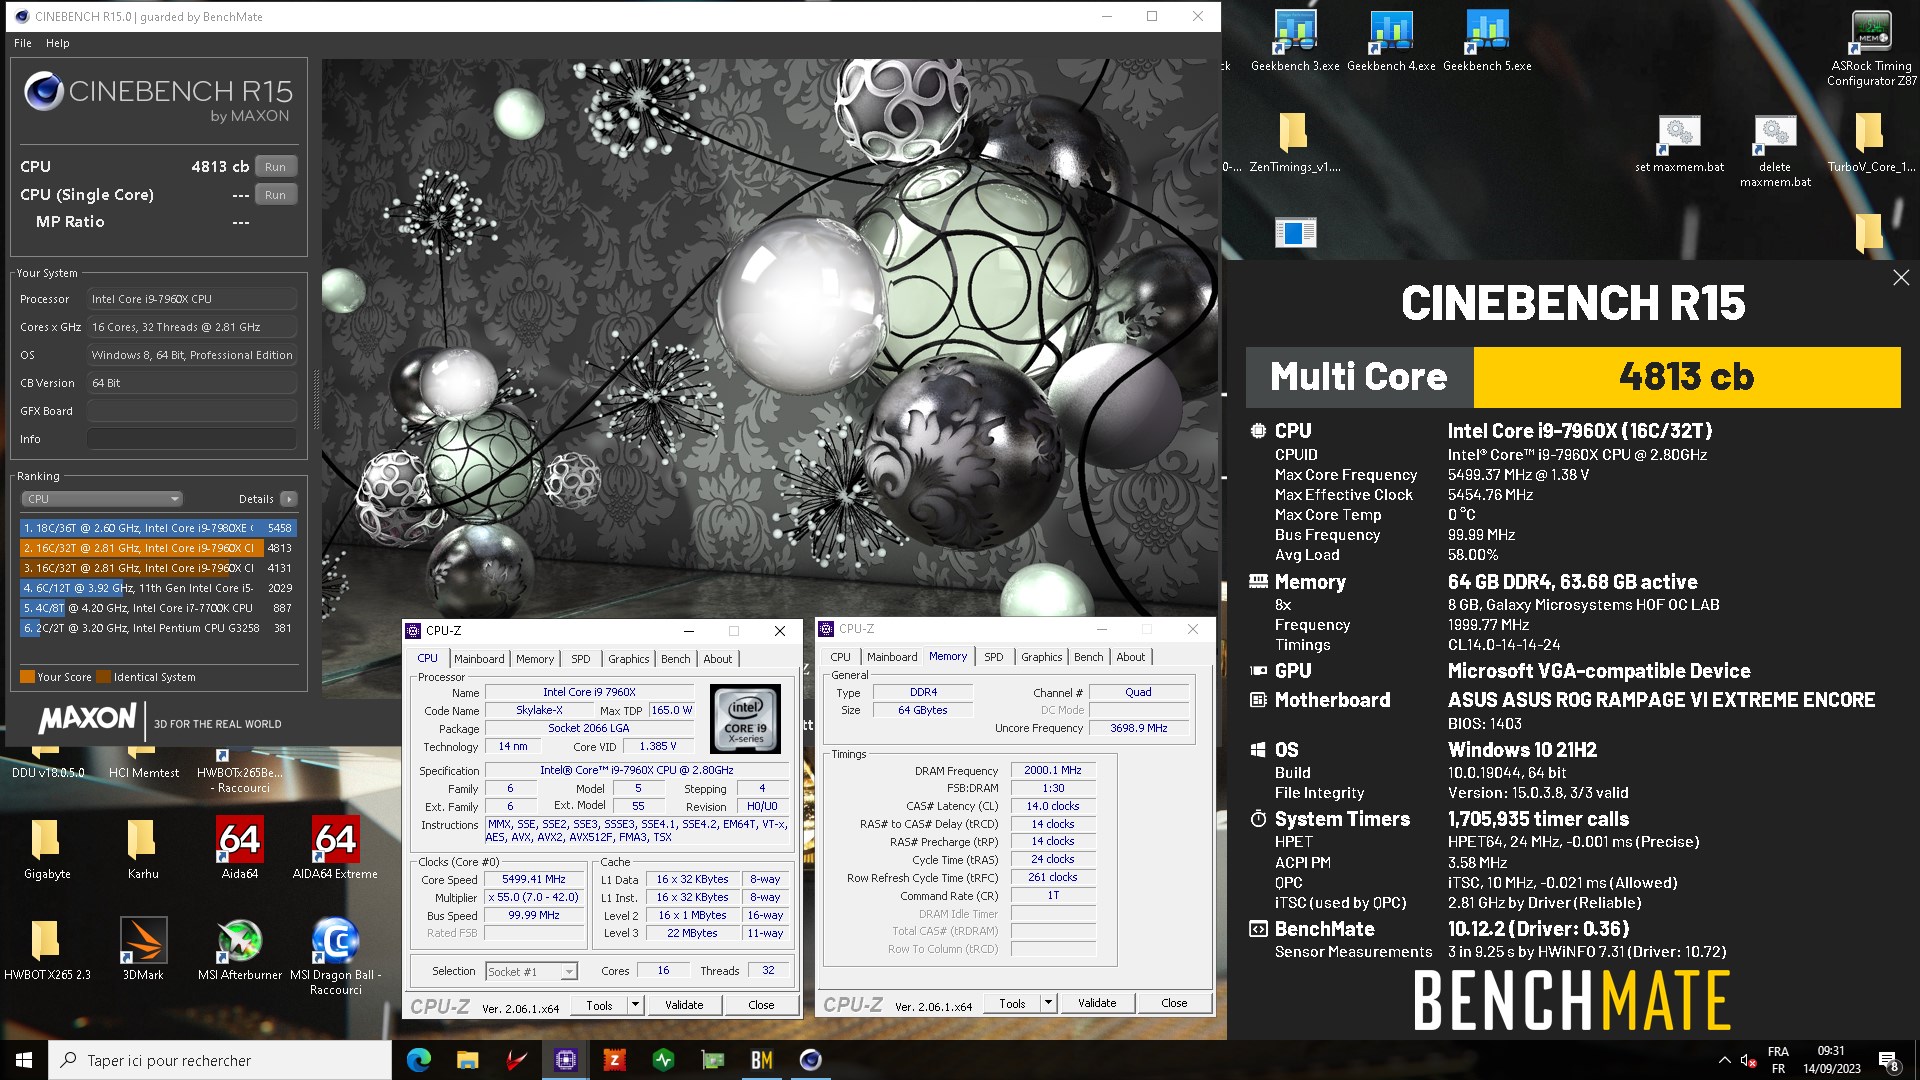This screenshot has height=1080, width=1920.
Task: Launch the 3DMark desktop shortcut
Action: pos(143,950)
